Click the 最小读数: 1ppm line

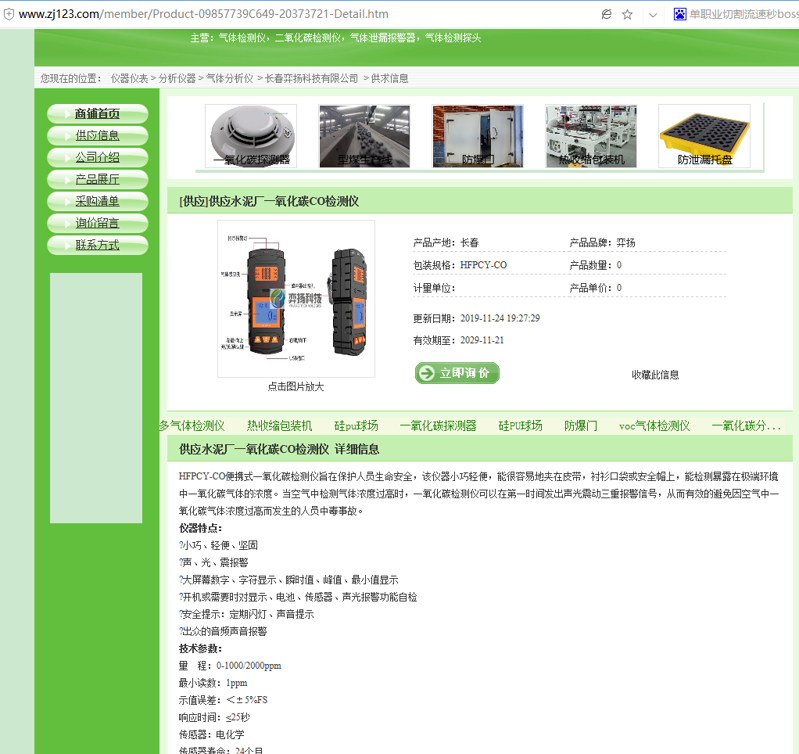pos(213,683)
